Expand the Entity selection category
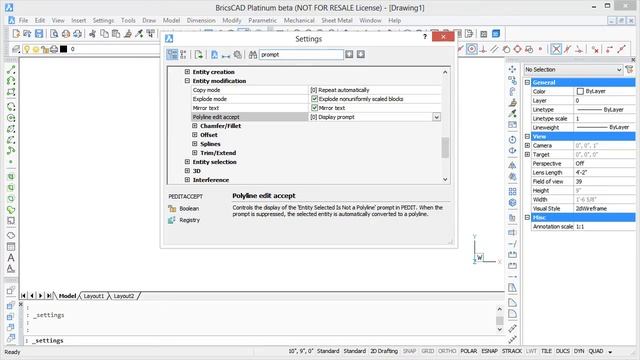Image resolution: width=640 pixels, height=360 pixels. 187,162
